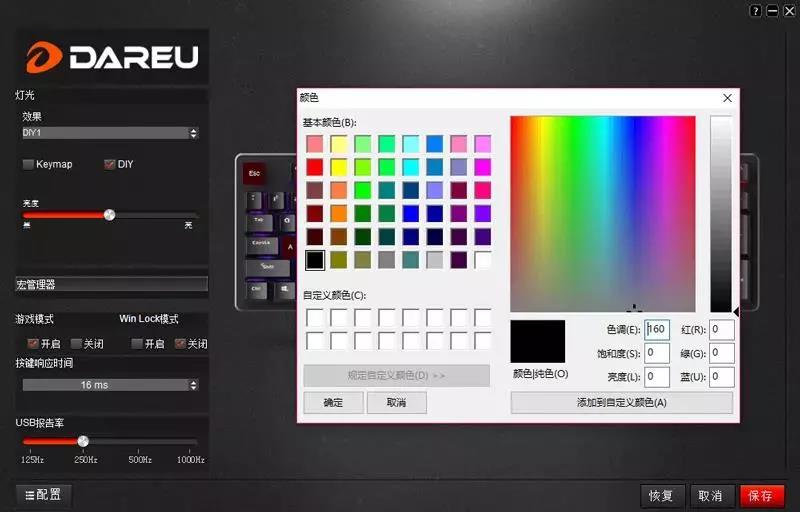
Task: Click the bottom-bar 取消 button
Action: [711, 496]
